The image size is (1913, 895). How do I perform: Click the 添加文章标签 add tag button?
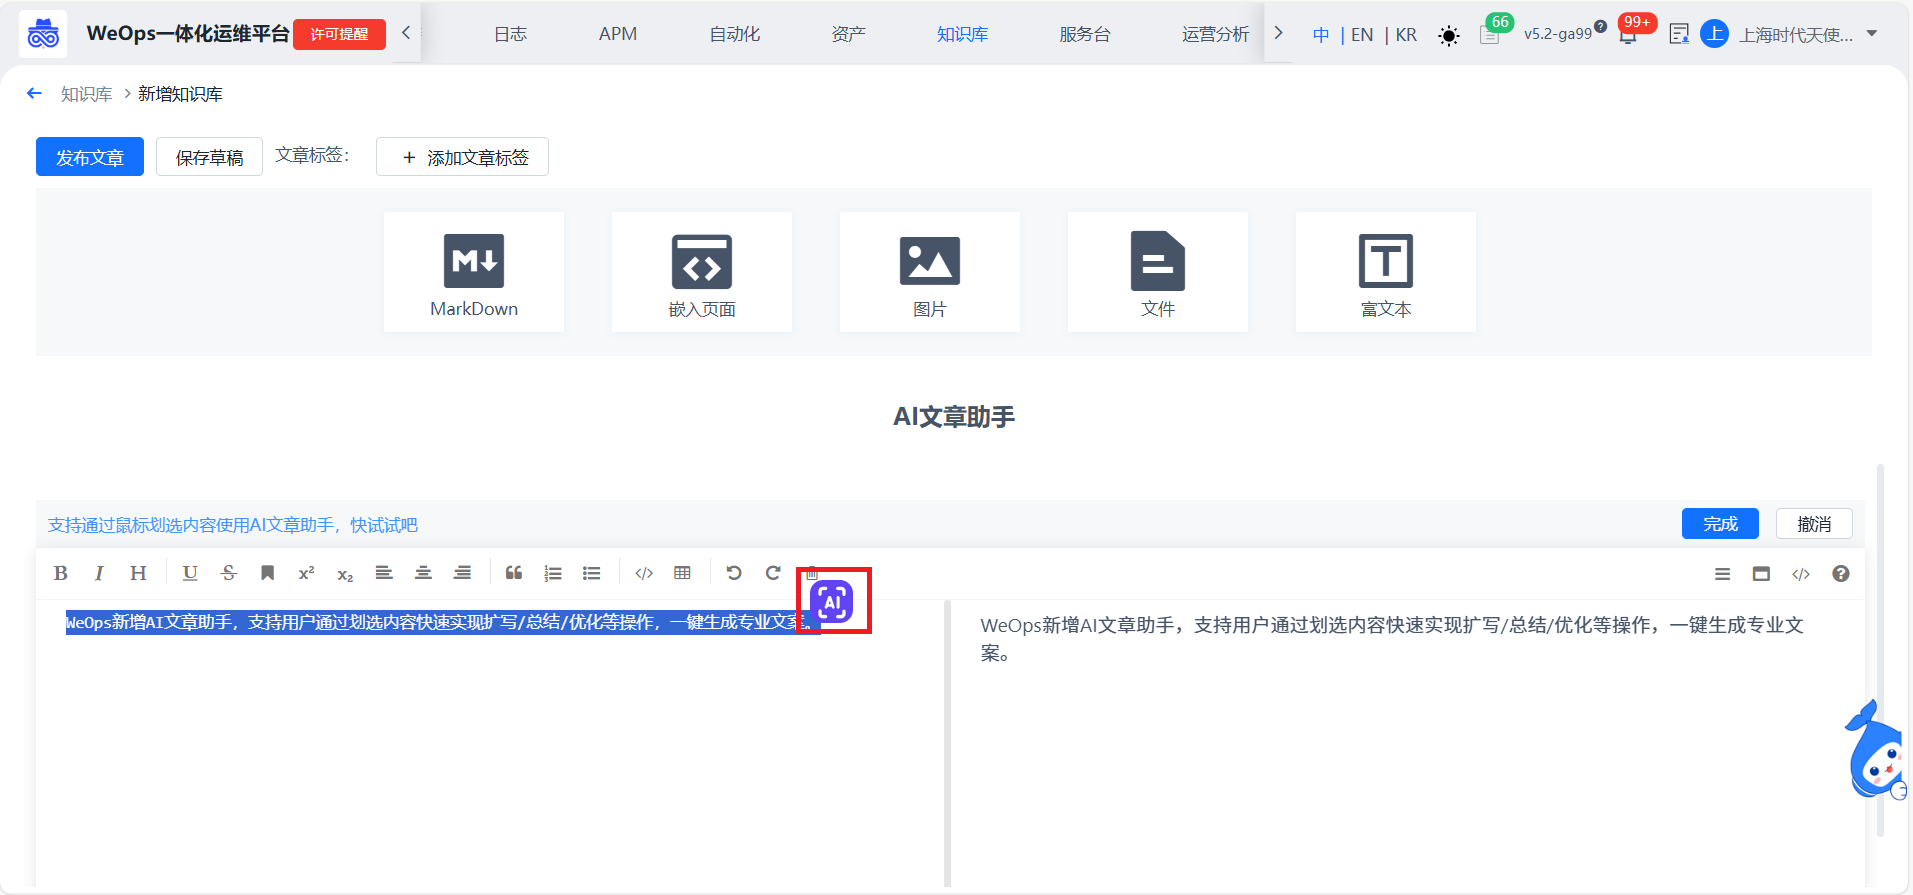point(462,157)
